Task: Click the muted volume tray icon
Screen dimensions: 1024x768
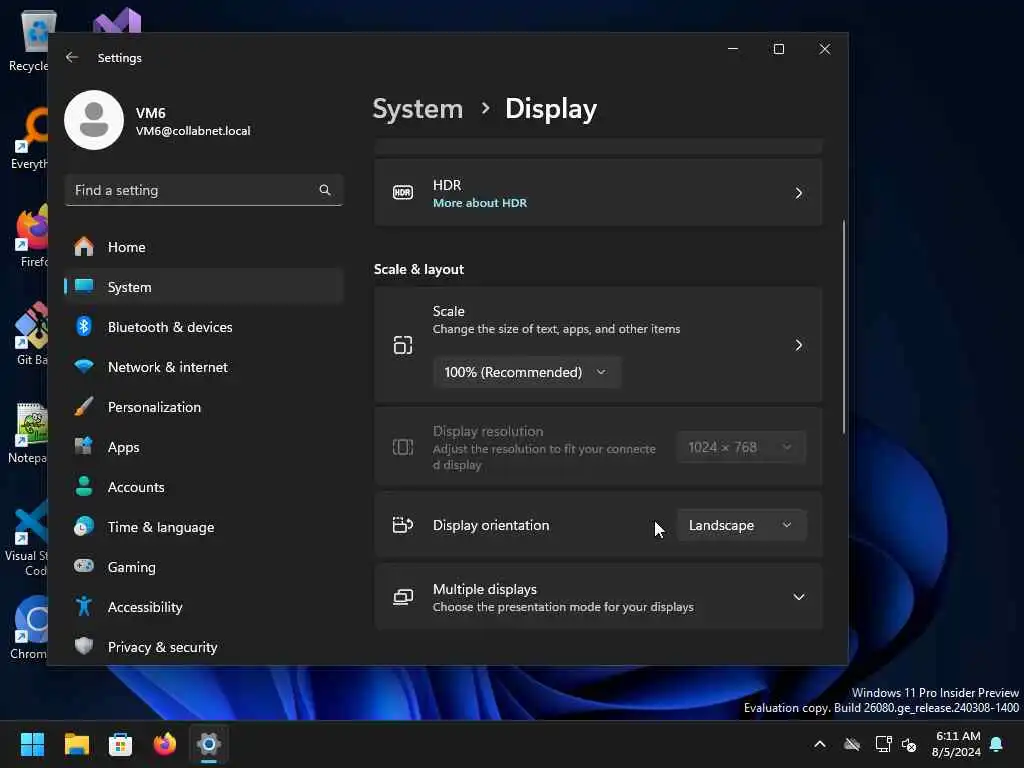Action: coord(909,744)
